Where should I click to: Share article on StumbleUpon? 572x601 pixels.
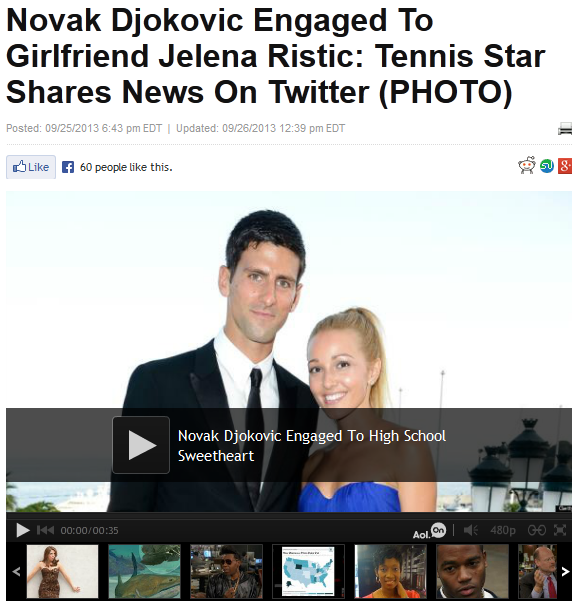pos(547,166)
